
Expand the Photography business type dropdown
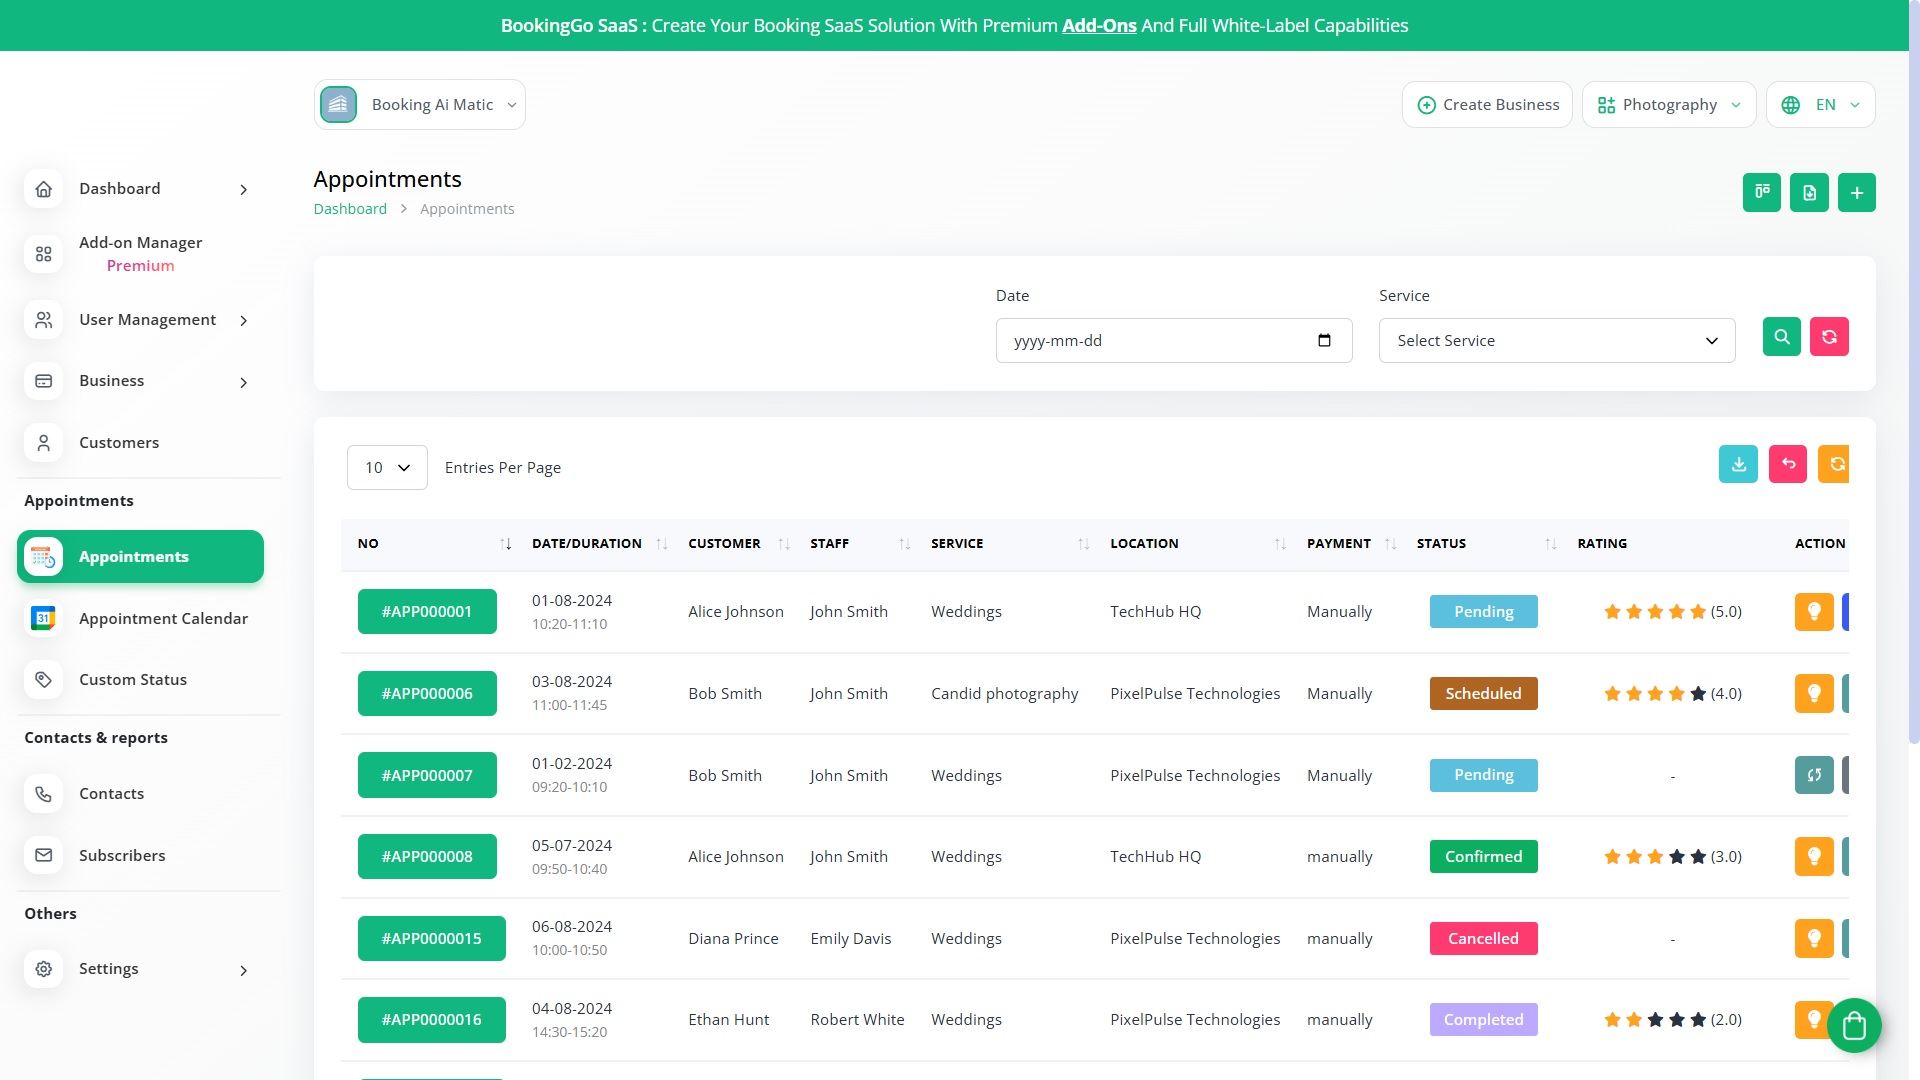click(1668, 105)
